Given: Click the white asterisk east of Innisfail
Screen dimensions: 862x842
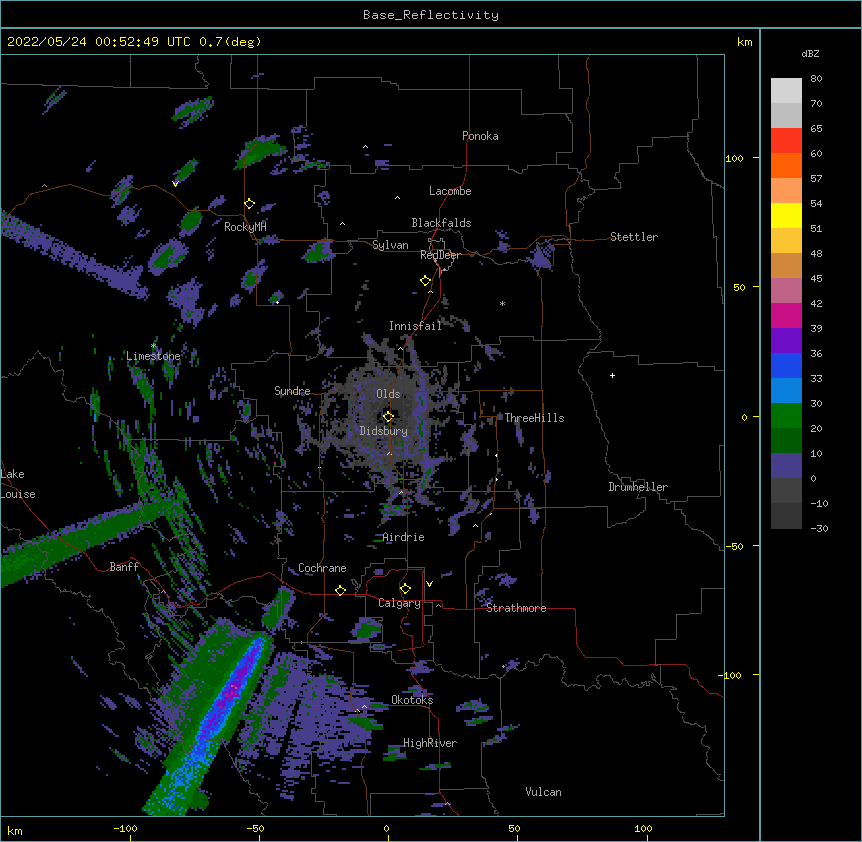Looking at the screenshot, I should [502, 303].
